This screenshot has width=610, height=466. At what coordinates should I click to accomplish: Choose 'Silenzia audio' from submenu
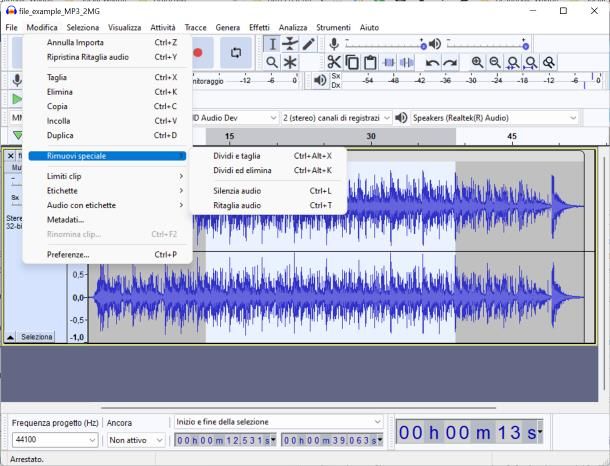pyautogui.click(x=268, y=191)
